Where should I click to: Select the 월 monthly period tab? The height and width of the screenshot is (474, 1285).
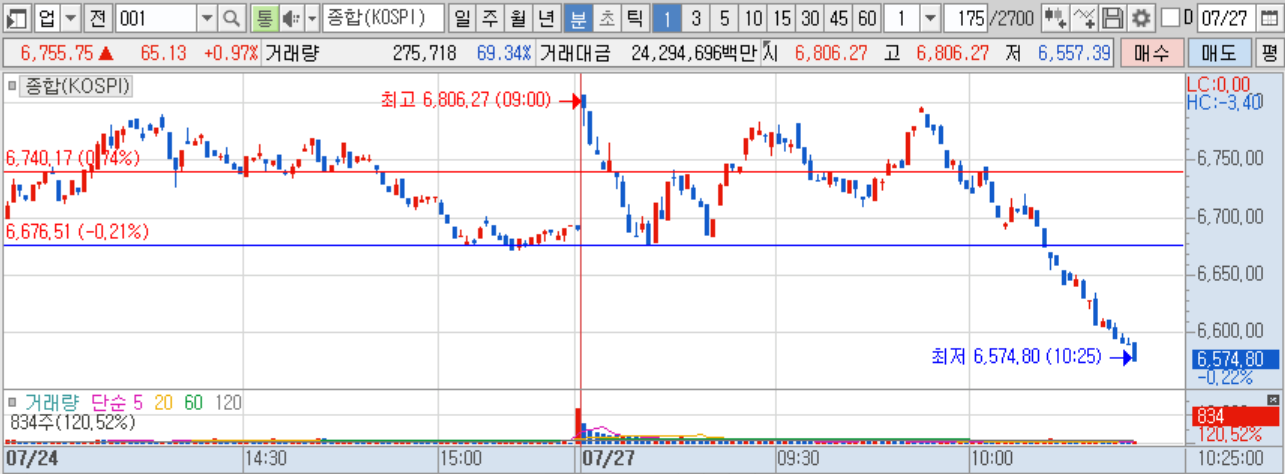point(518,17)
